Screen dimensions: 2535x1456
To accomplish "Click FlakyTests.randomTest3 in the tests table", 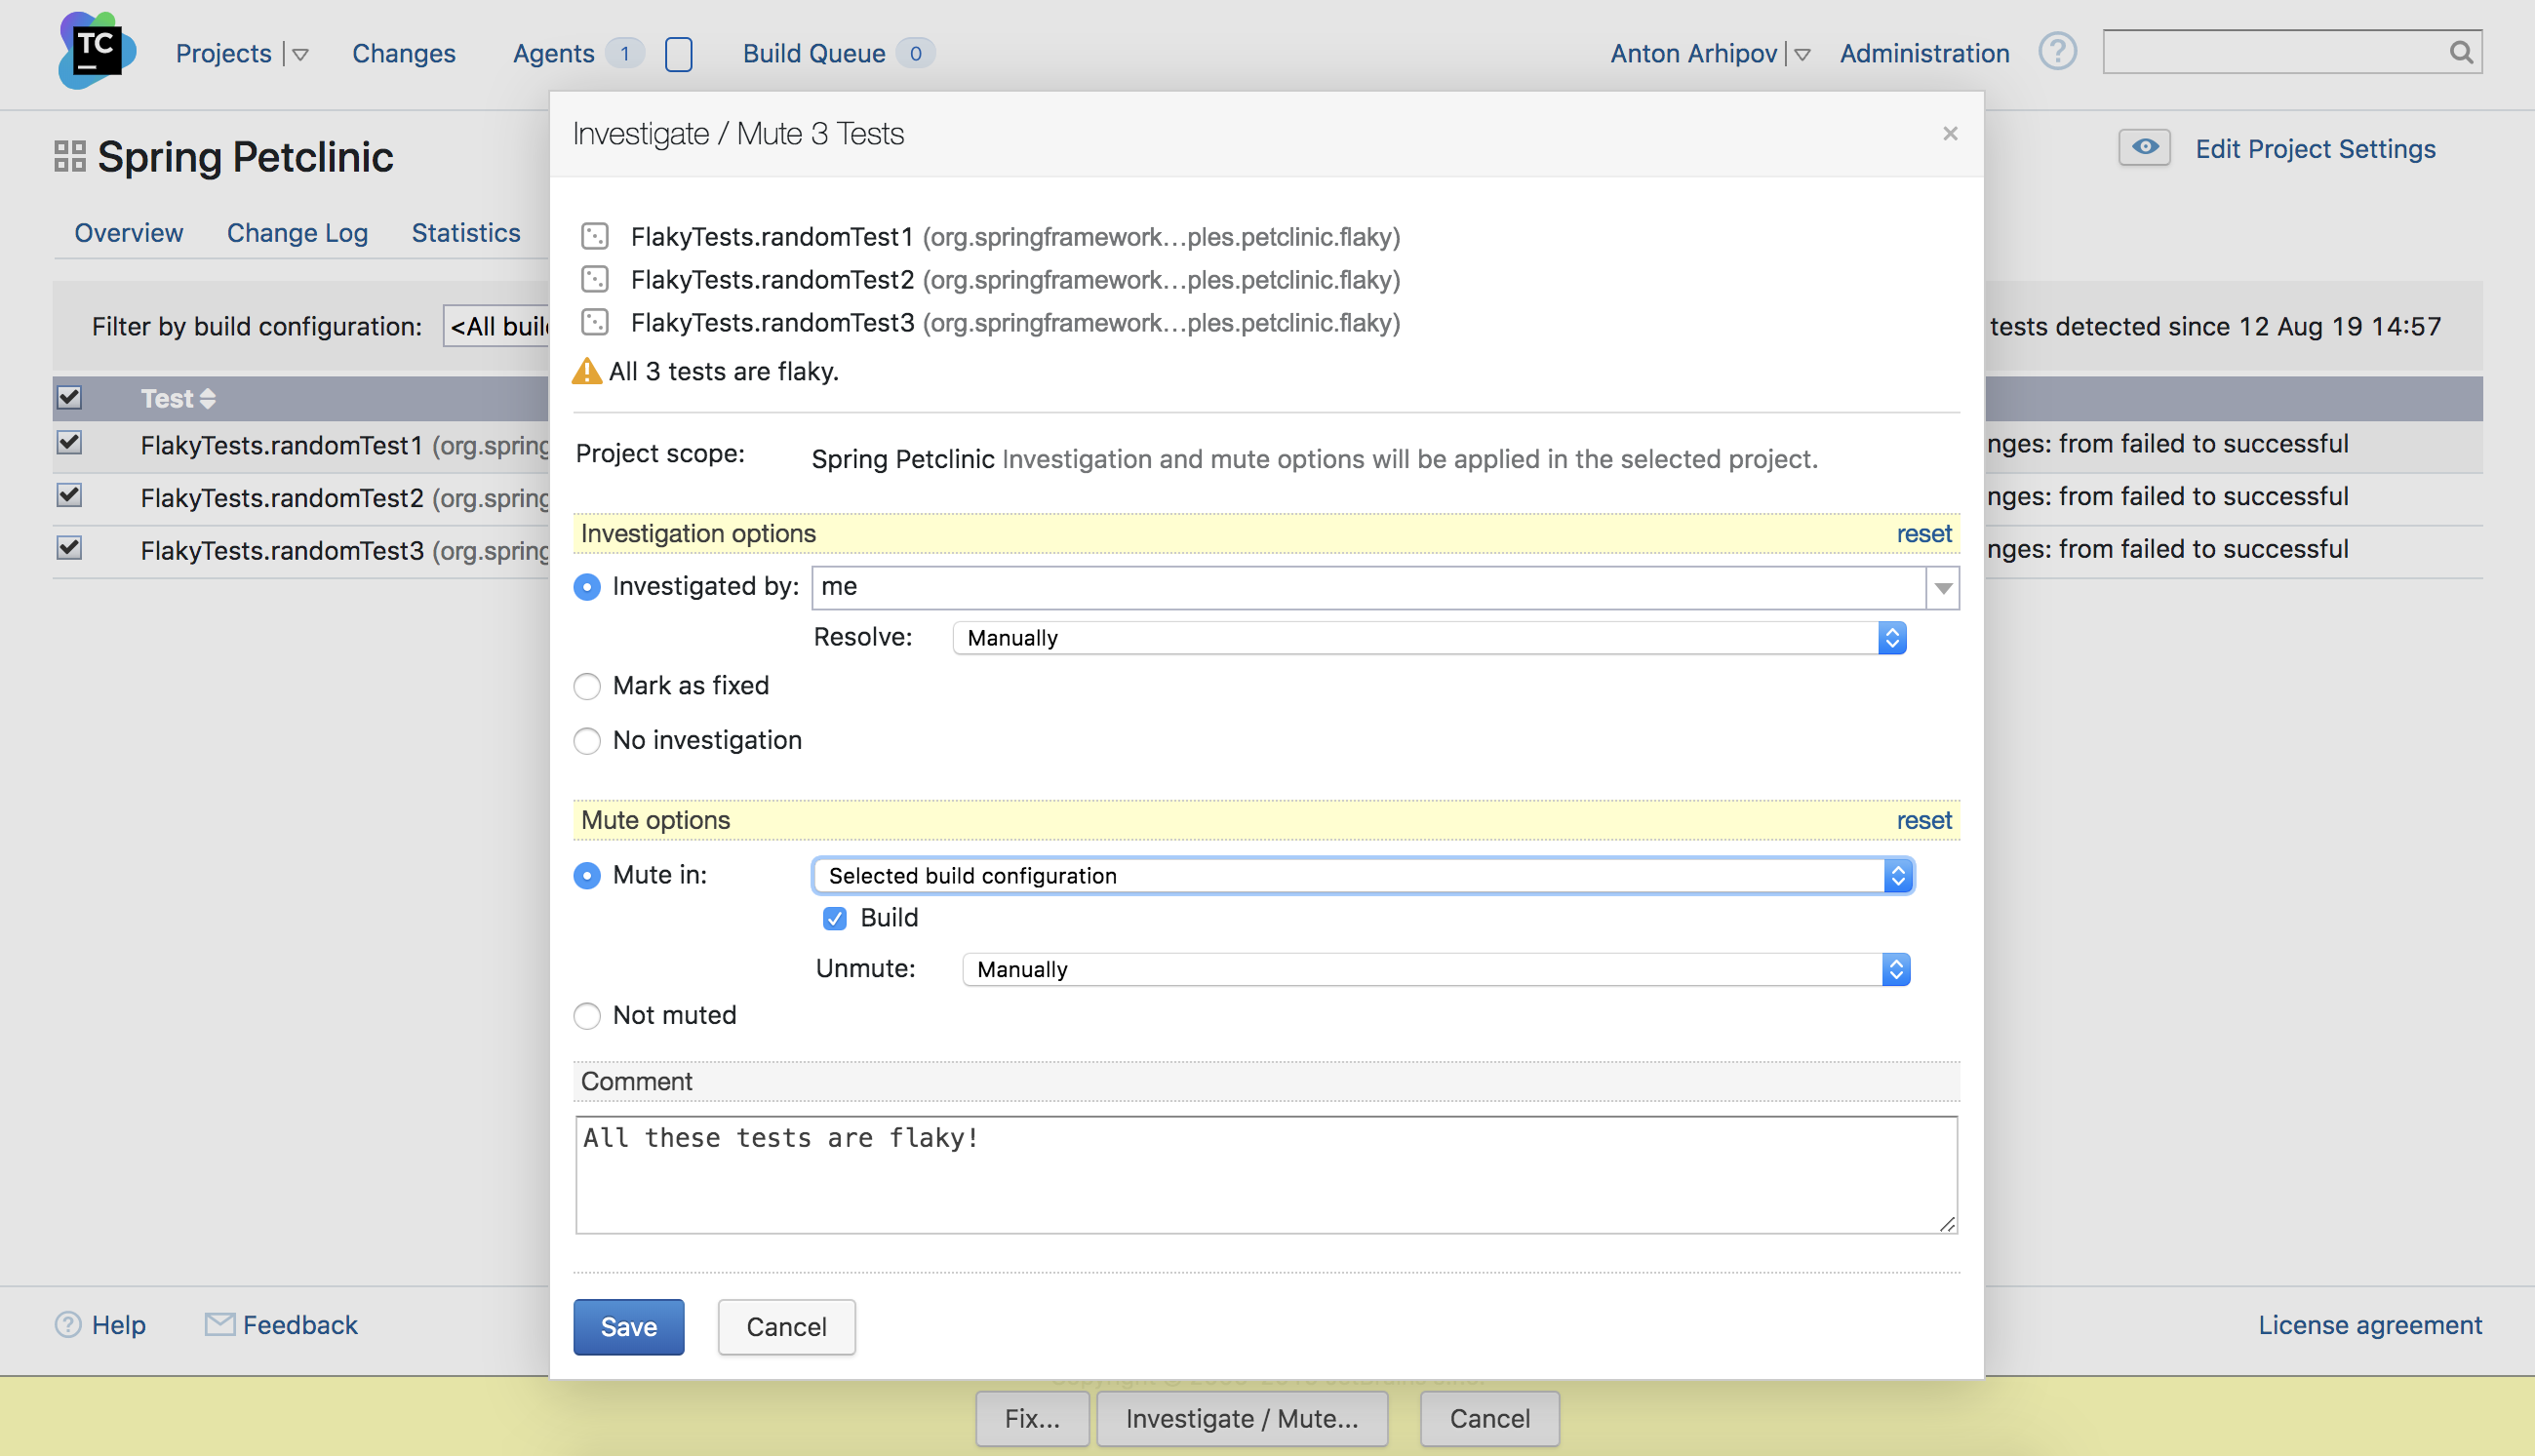I will [x=282, y=551].
